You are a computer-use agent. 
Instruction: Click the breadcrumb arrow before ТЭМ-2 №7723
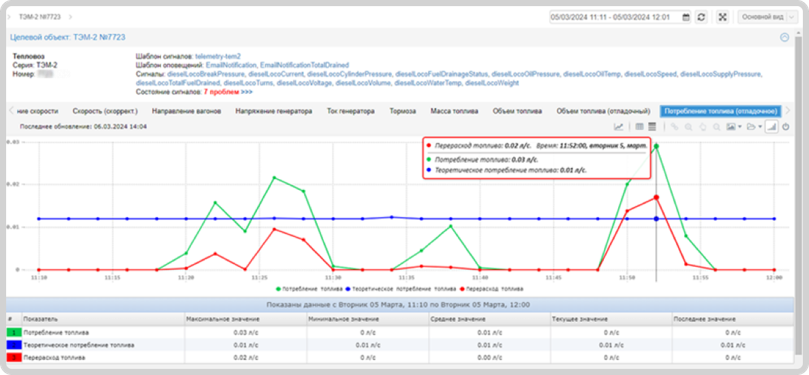(x=10, y=17)
